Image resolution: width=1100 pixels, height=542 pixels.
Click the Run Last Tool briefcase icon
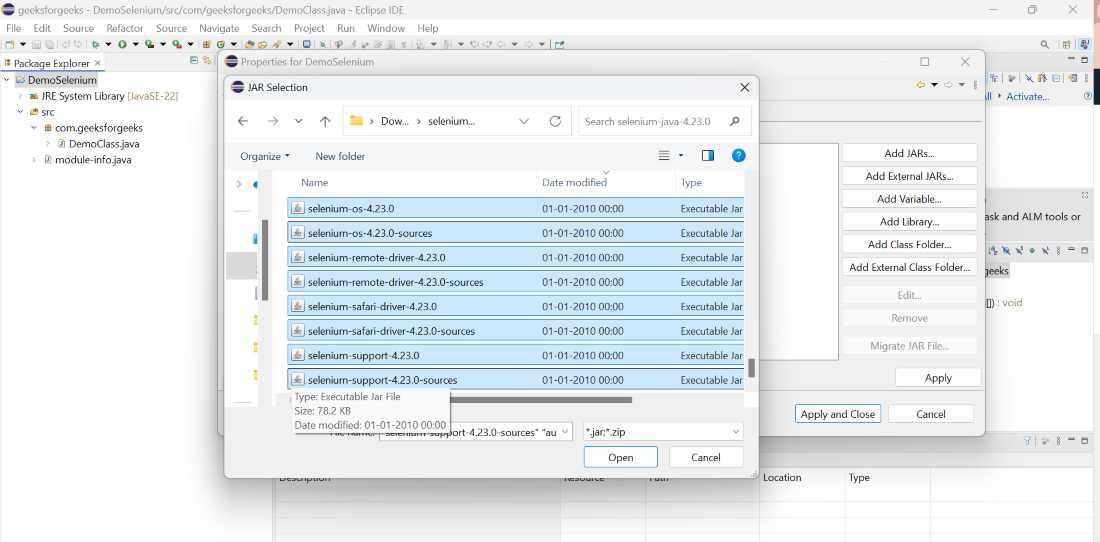pos(177,44)
